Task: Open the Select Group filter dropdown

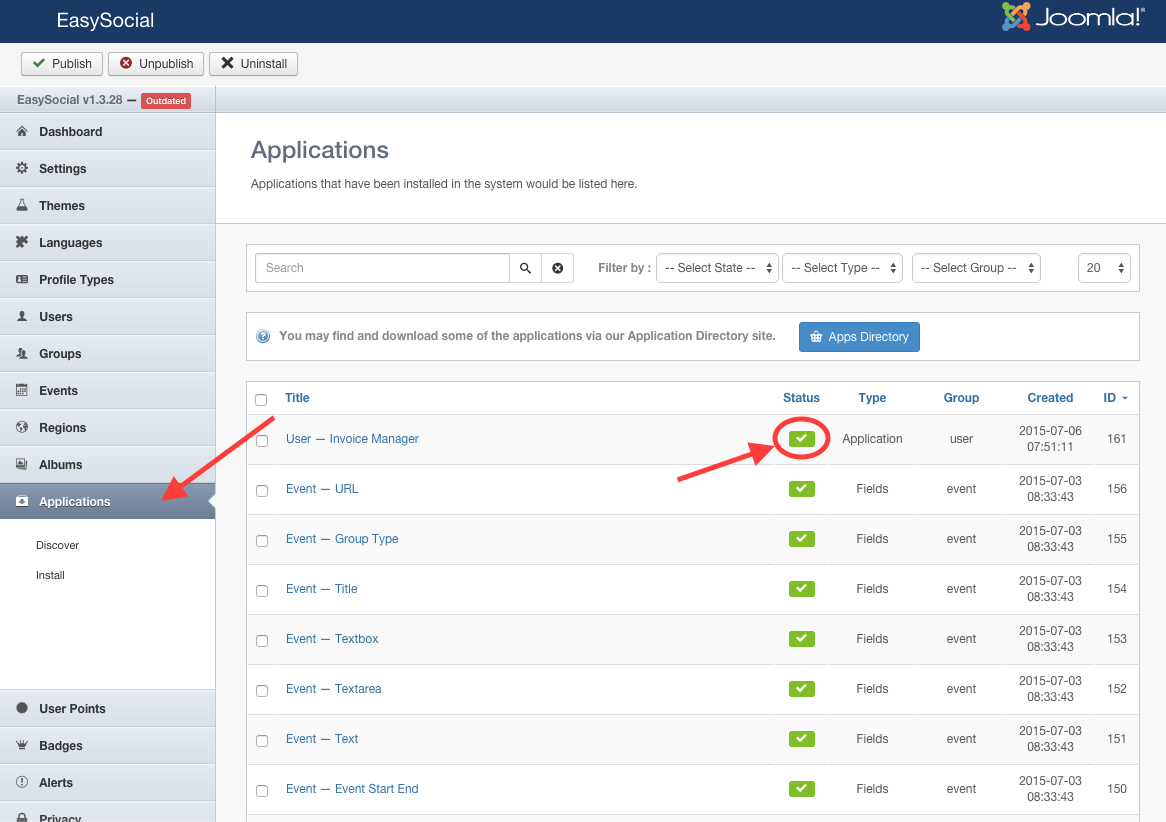Action: click(x=976, y=268)
